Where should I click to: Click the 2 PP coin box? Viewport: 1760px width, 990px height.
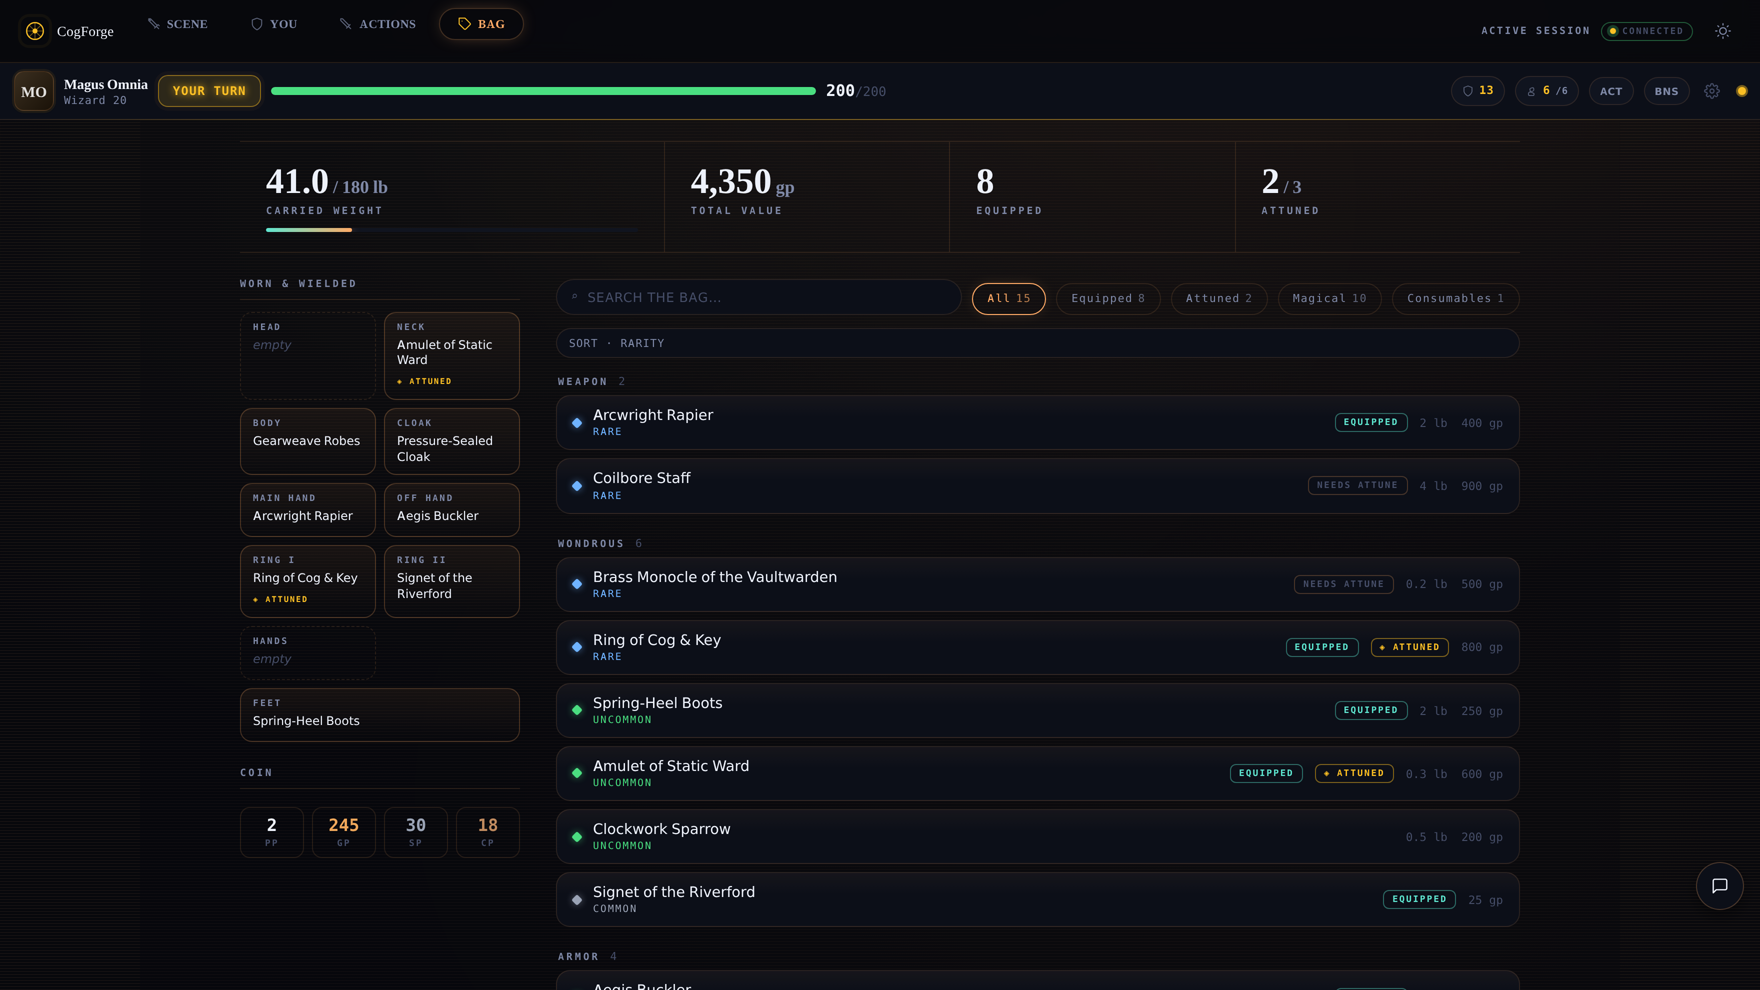coord(272,832)
